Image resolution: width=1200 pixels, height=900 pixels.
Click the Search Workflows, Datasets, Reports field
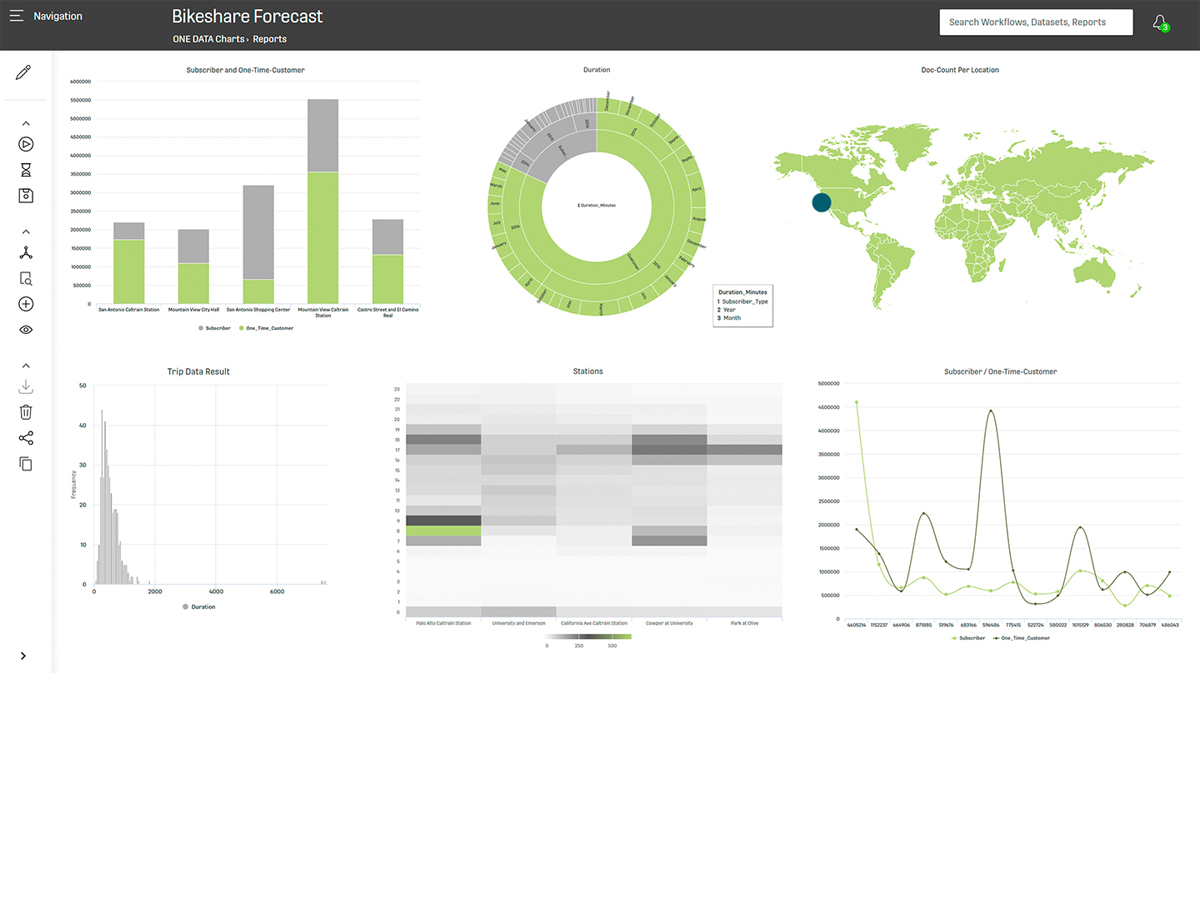[x=1035, y=22]
